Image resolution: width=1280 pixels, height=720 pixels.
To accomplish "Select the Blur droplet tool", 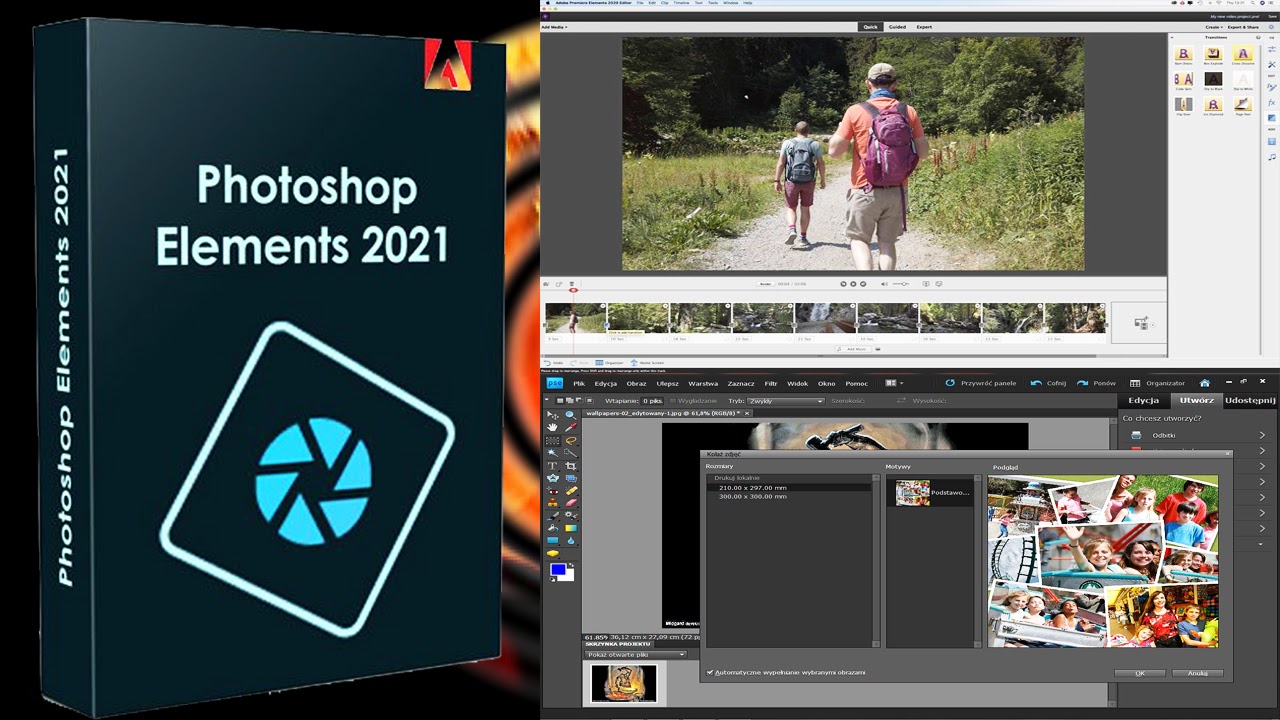I will click(571, 540).
